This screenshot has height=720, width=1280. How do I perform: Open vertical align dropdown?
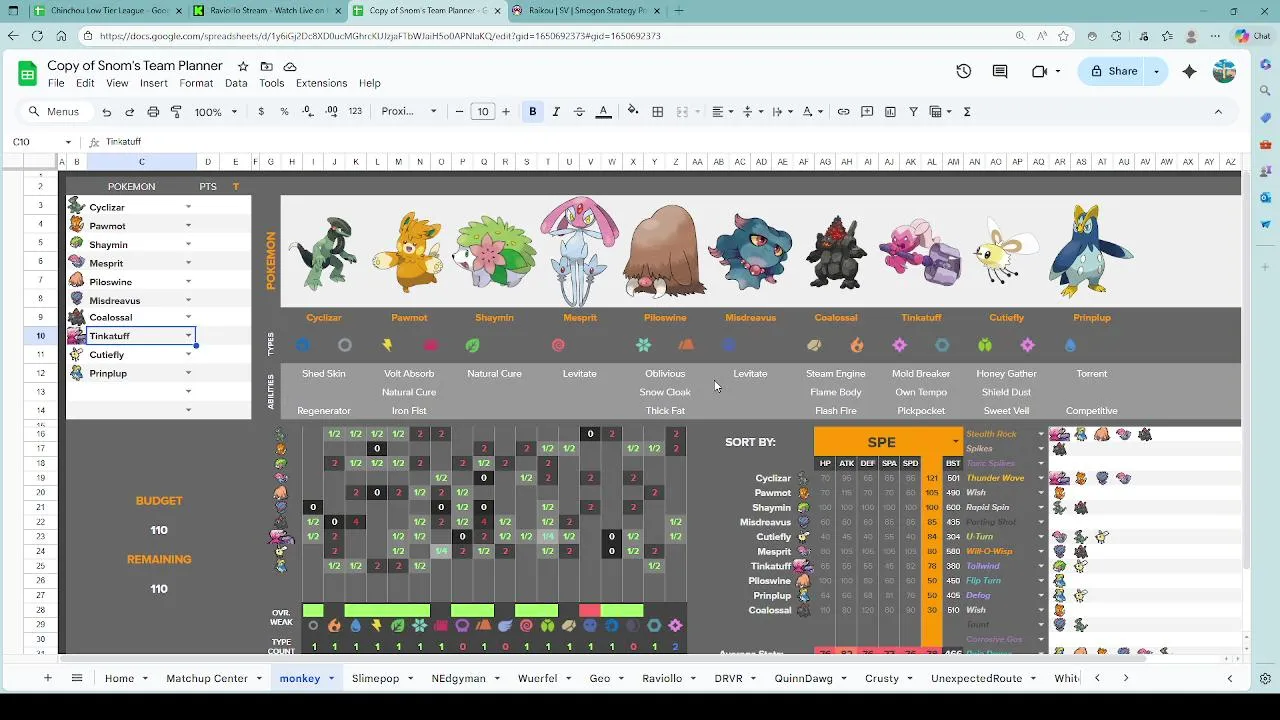[x=752, y=112]
